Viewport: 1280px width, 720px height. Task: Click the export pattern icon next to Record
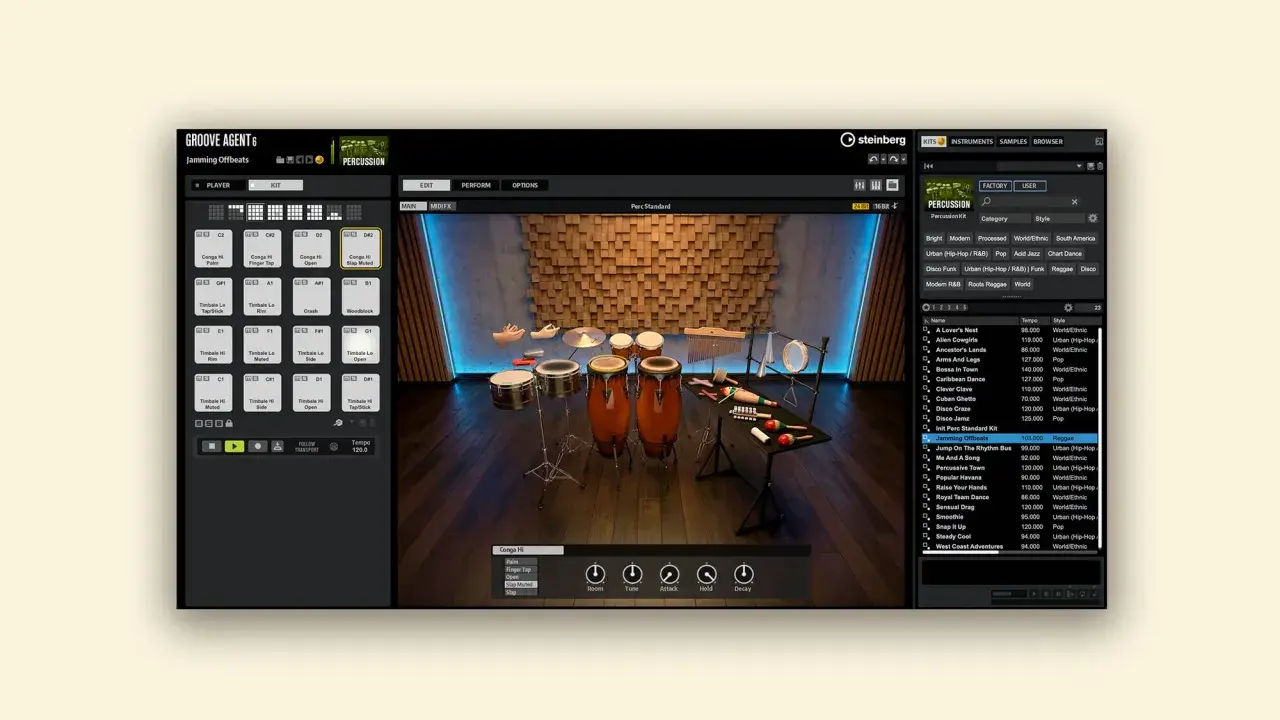[278, 446]
